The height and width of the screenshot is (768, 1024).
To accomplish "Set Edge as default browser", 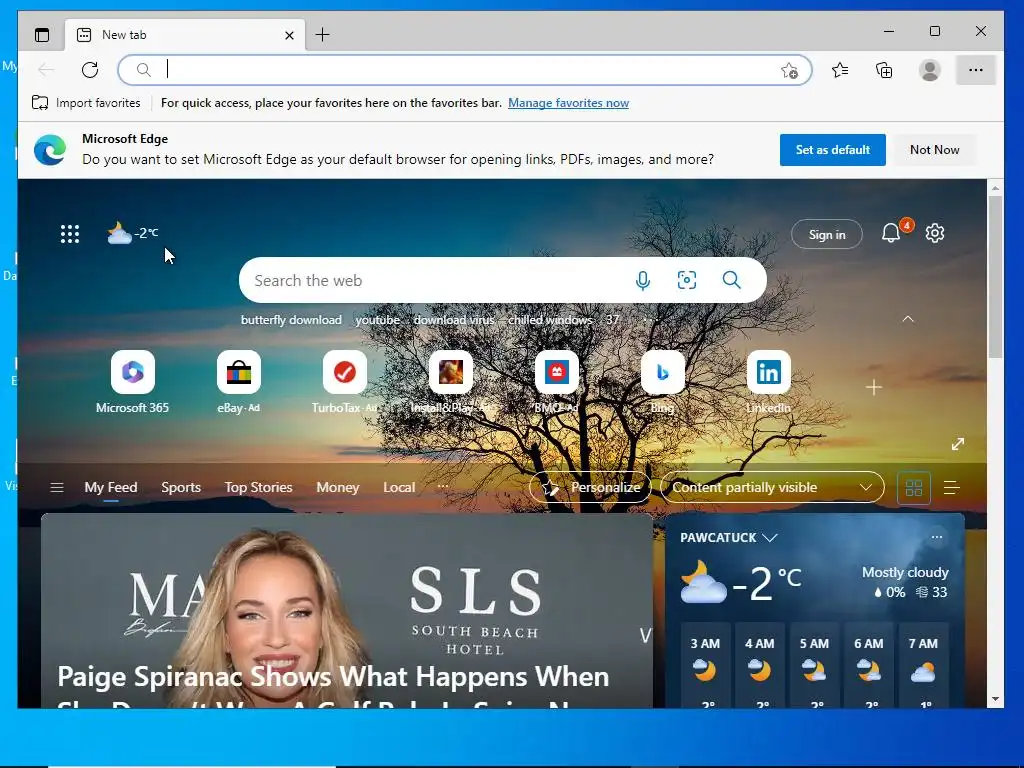I will pyautogui.click(x=833, y=150).
